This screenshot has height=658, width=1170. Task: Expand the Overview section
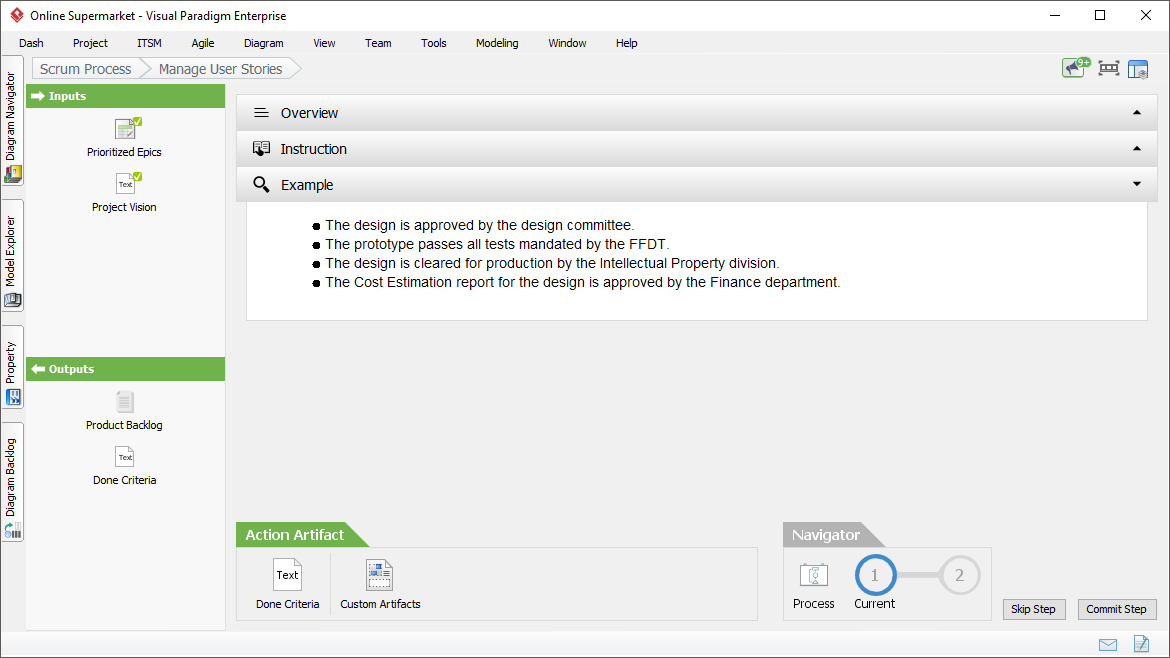696,113
